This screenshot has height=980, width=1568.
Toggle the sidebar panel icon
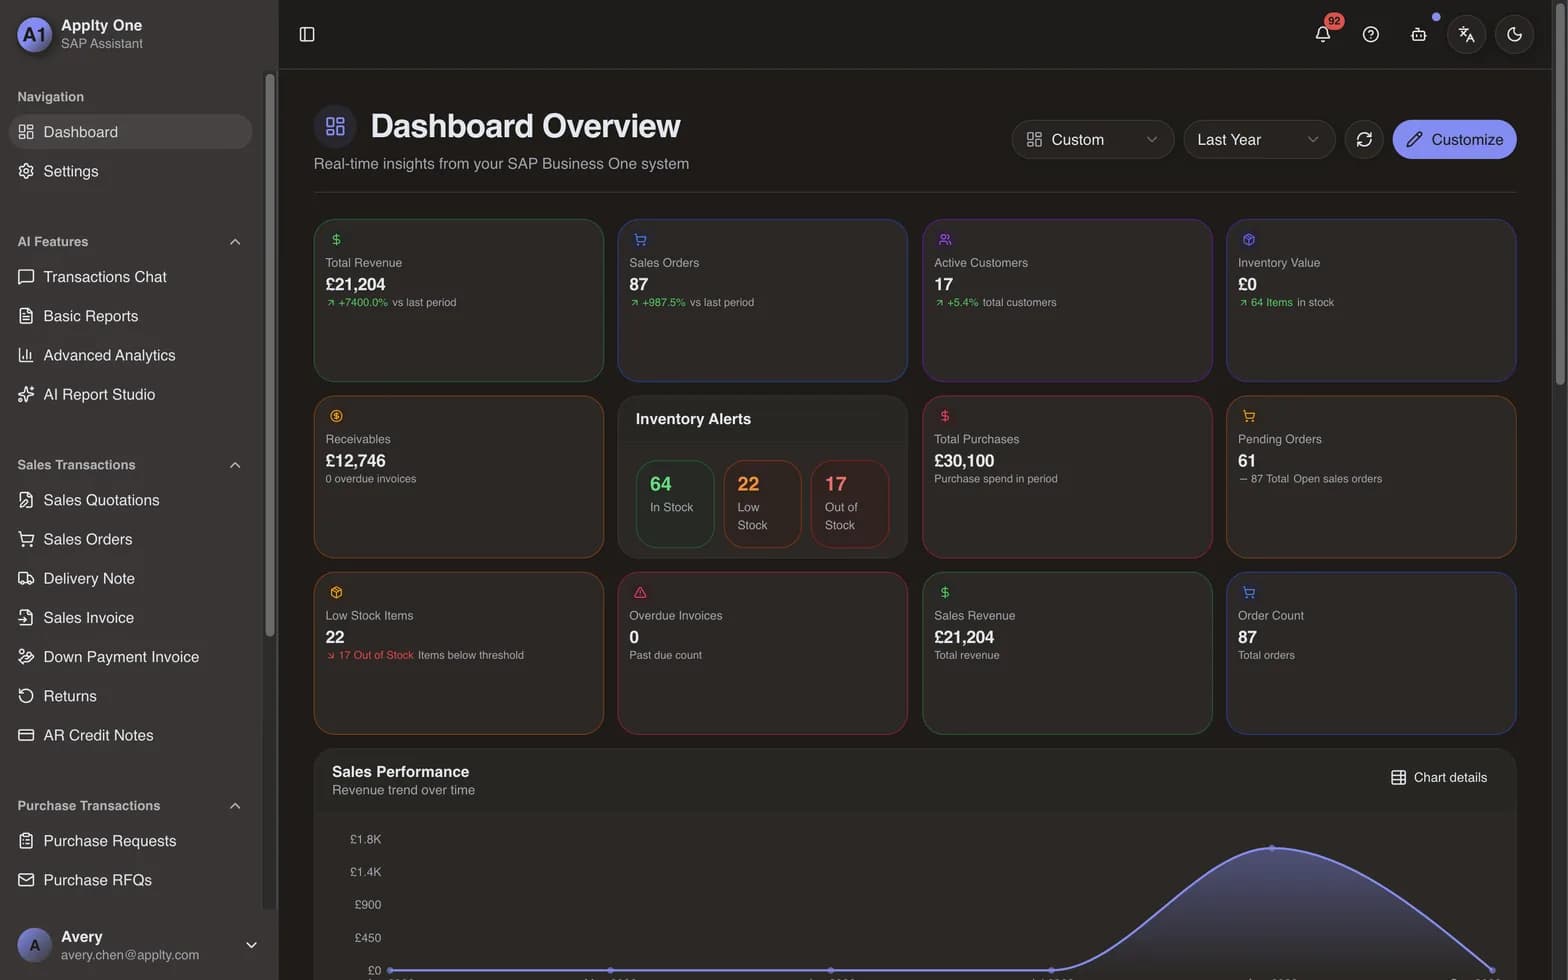pos(307,34)
